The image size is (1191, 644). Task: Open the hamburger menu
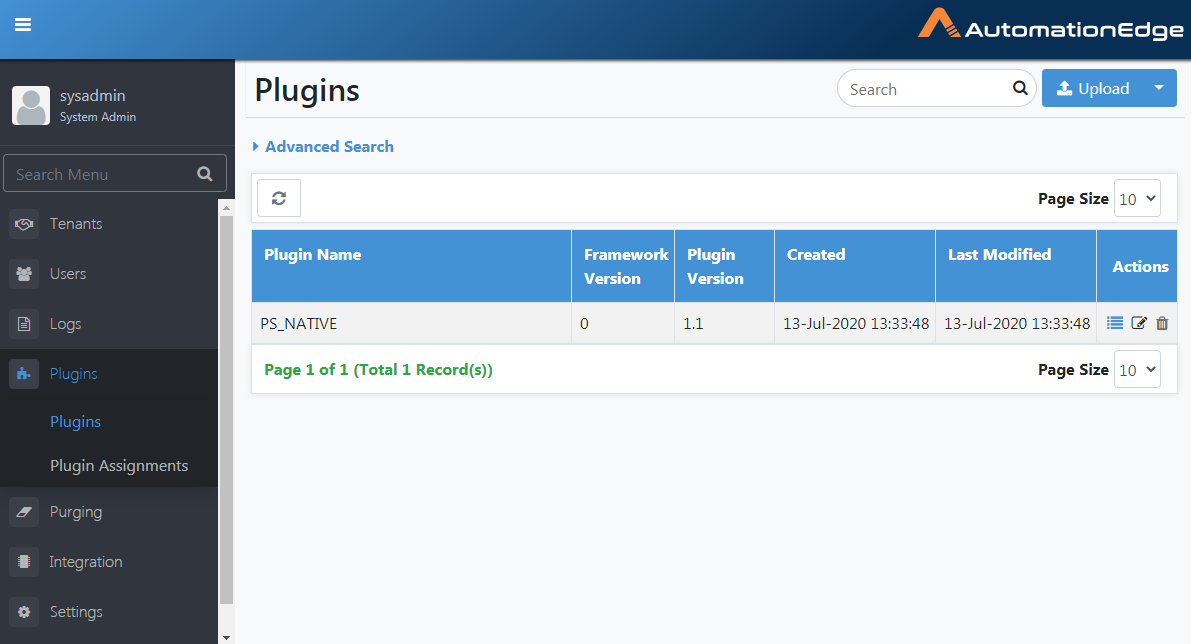(23, 25)
